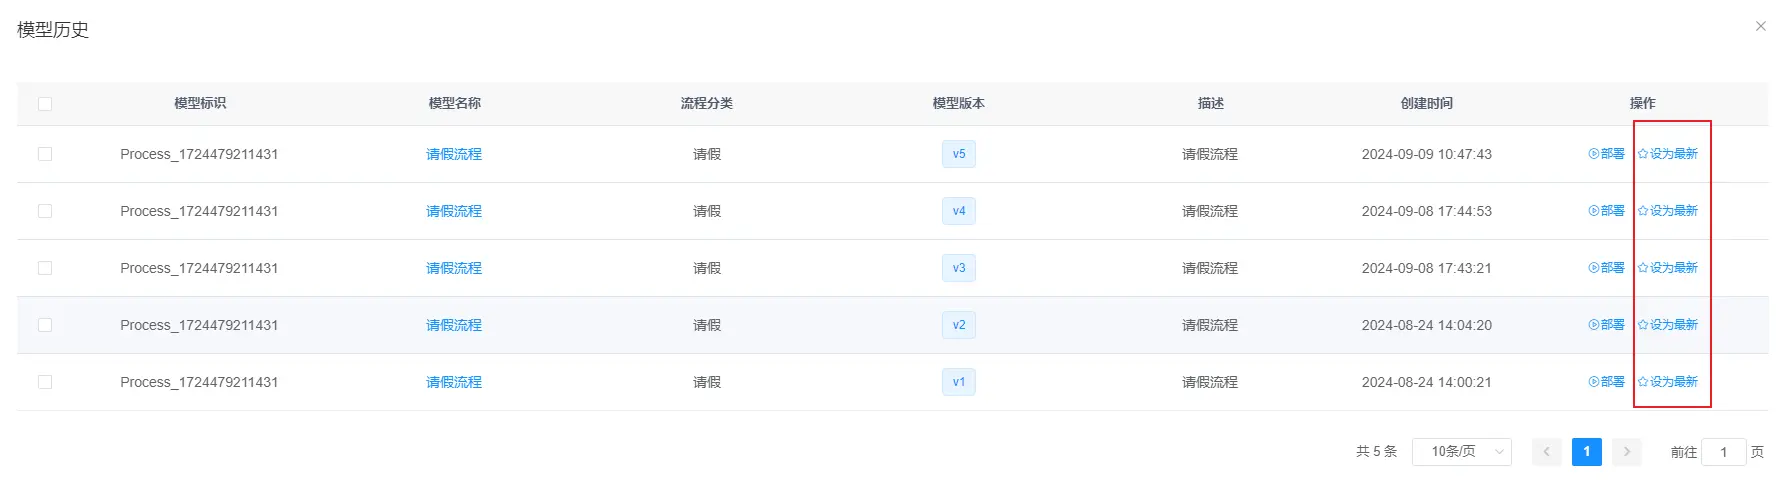The image size is (1788, 490).
Task: Set version v4 as latest
Action: (1667, 211)
